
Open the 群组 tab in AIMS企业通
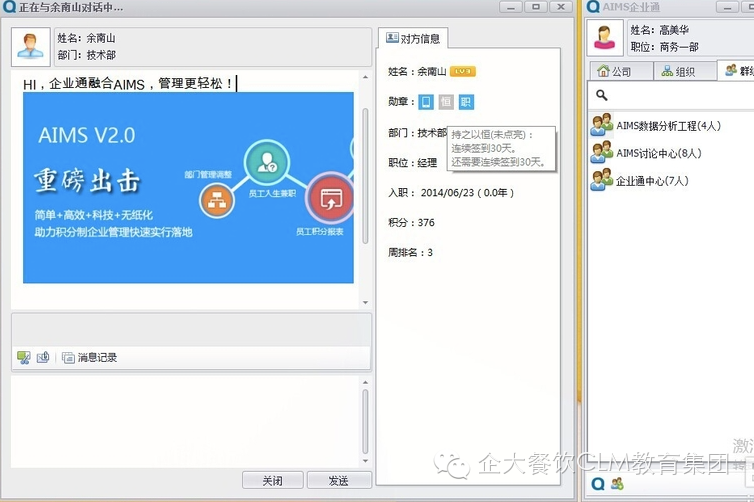pos(736,71)
